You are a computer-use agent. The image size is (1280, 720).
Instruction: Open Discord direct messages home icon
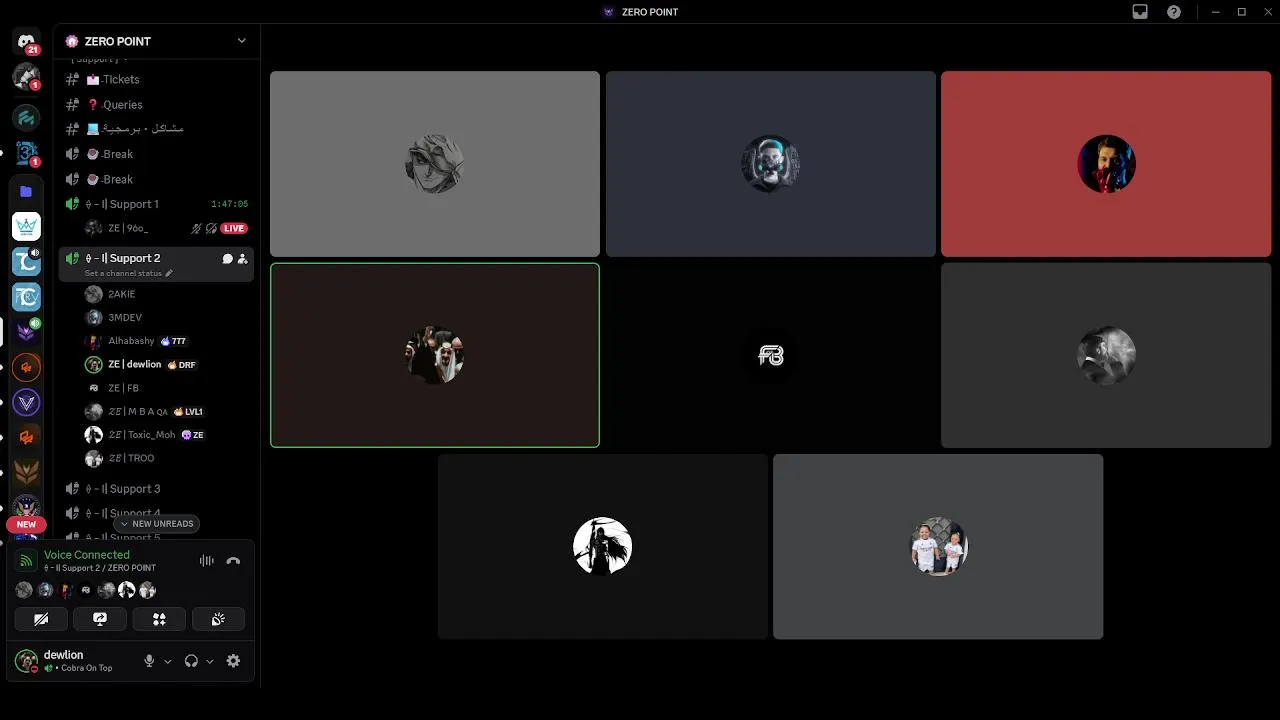(x=26, y=42)
